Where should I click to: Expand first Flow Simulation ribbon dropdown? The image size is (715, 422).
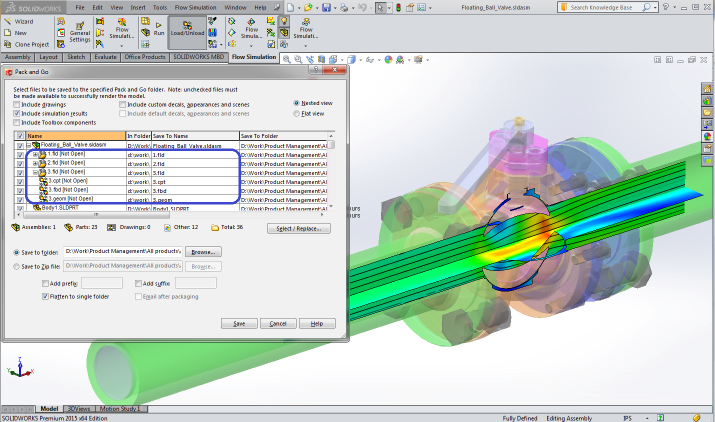coord(122,46)
